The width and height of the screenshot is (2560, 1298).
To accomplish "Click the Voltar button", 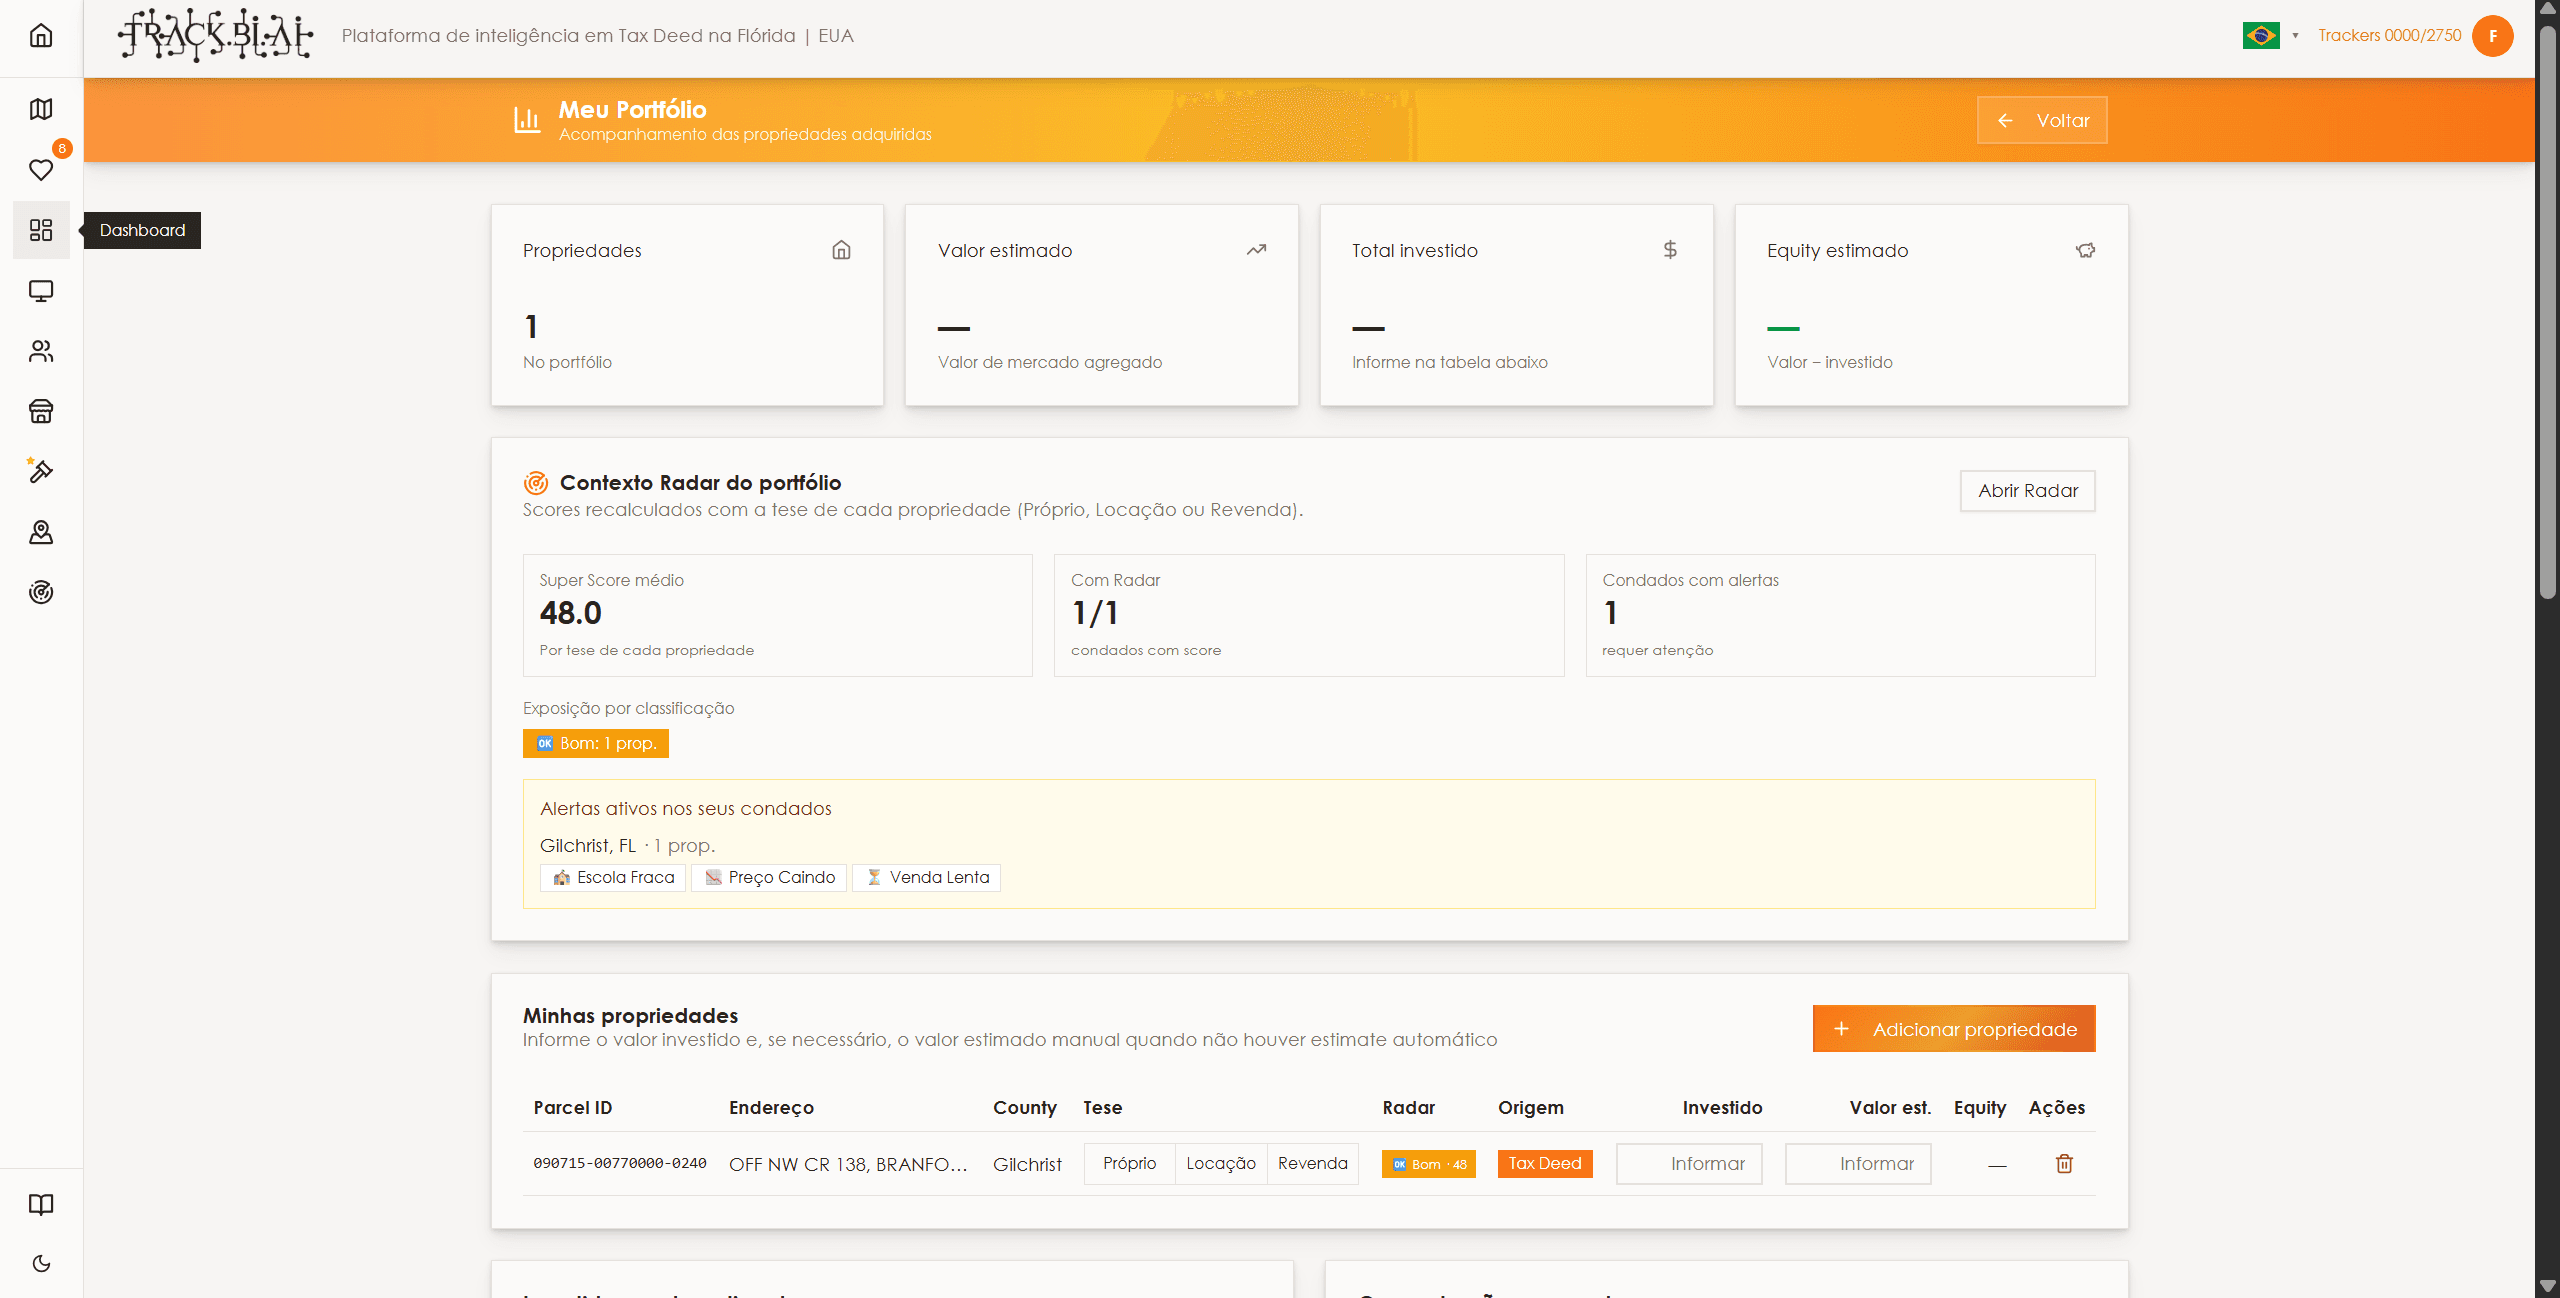I will tap(2042, 120).
